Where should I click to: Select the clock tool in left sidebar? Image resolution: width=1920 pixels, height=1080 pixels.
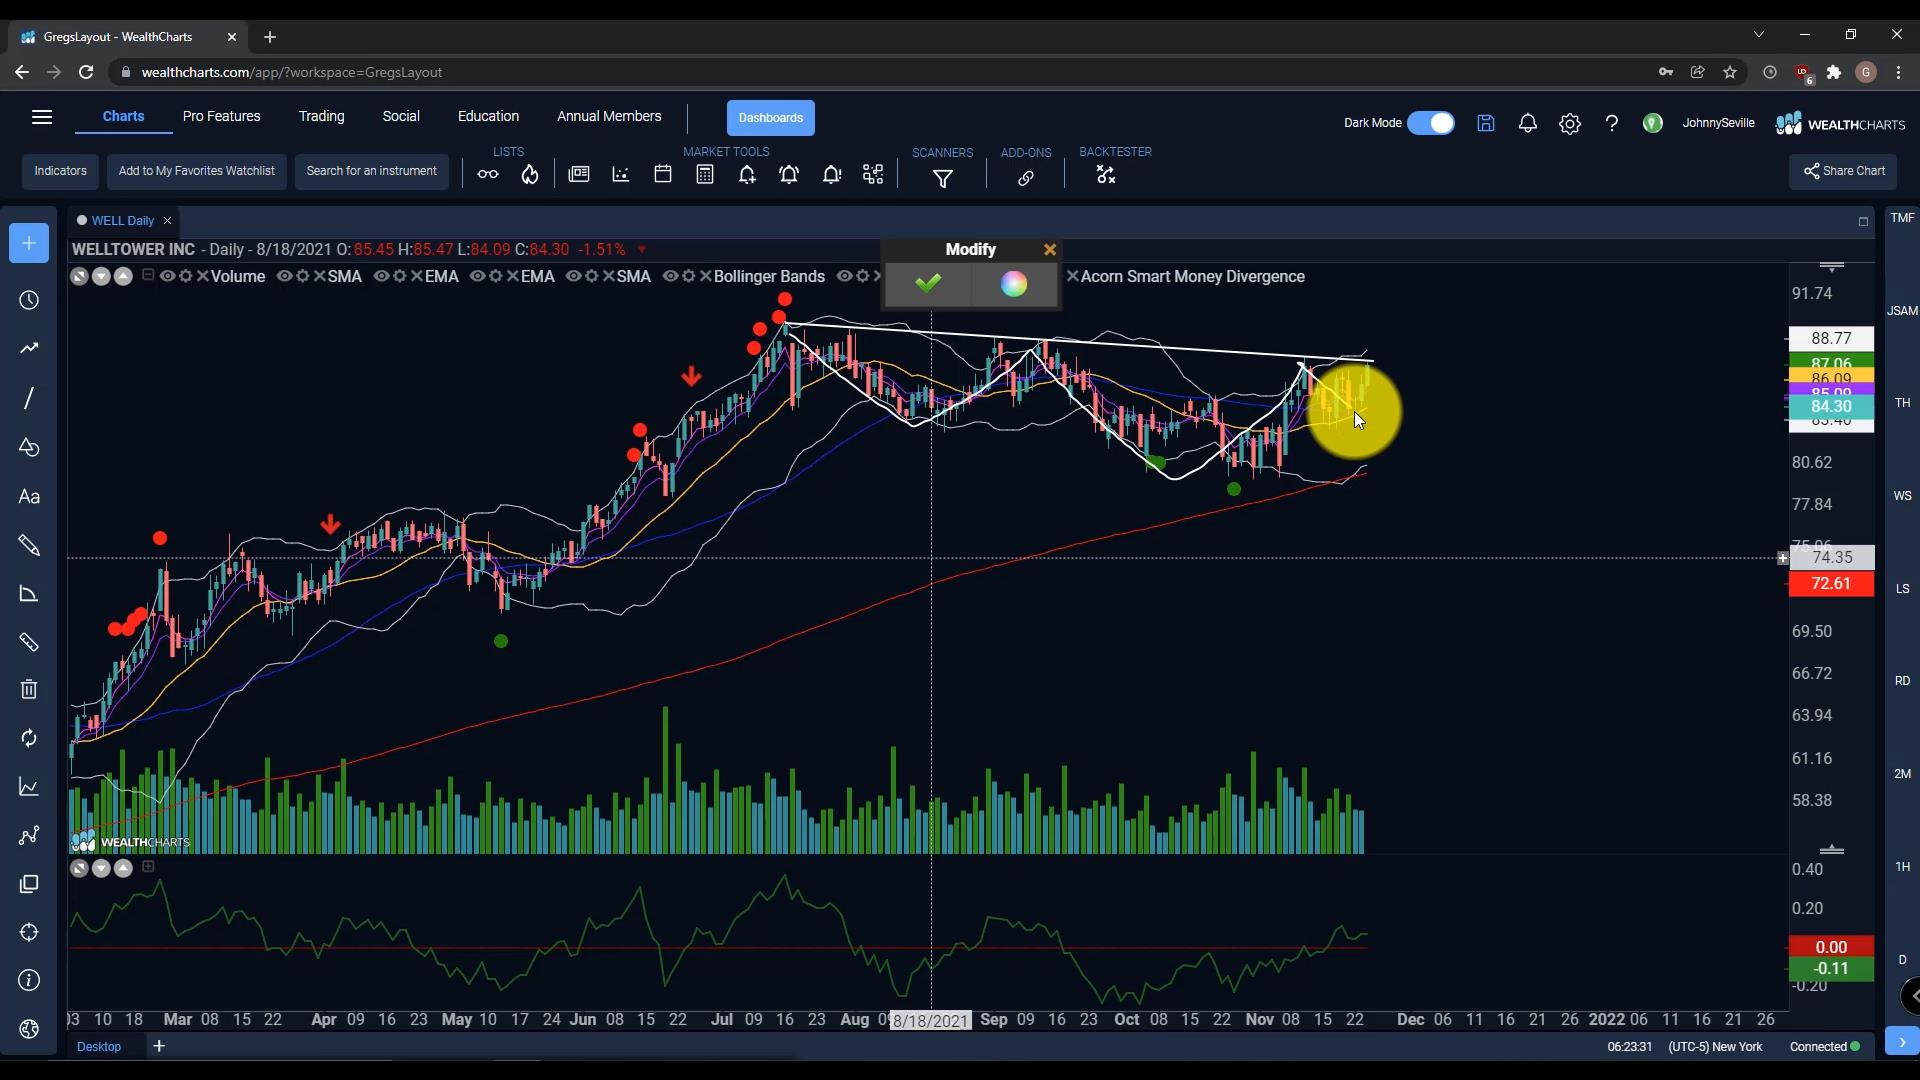[29, 301]
